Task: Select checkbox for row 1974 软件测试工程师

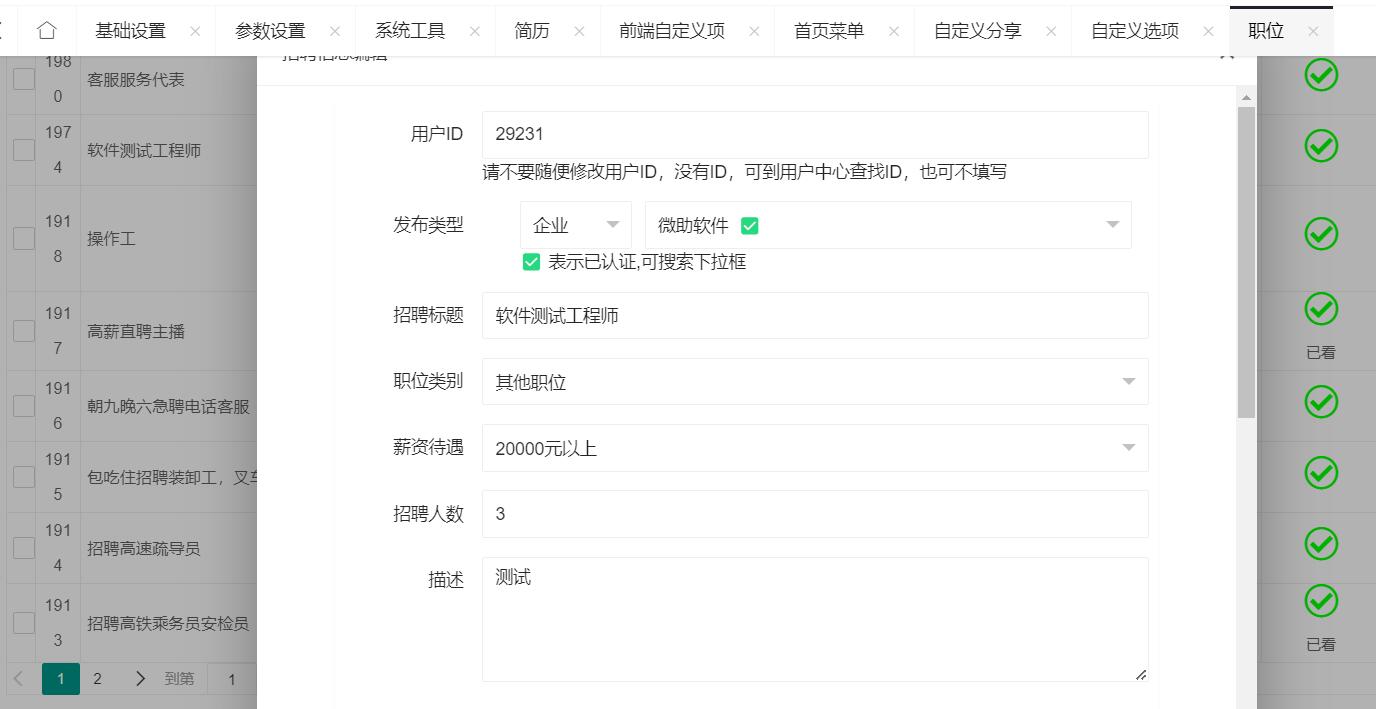Action: 24,150
